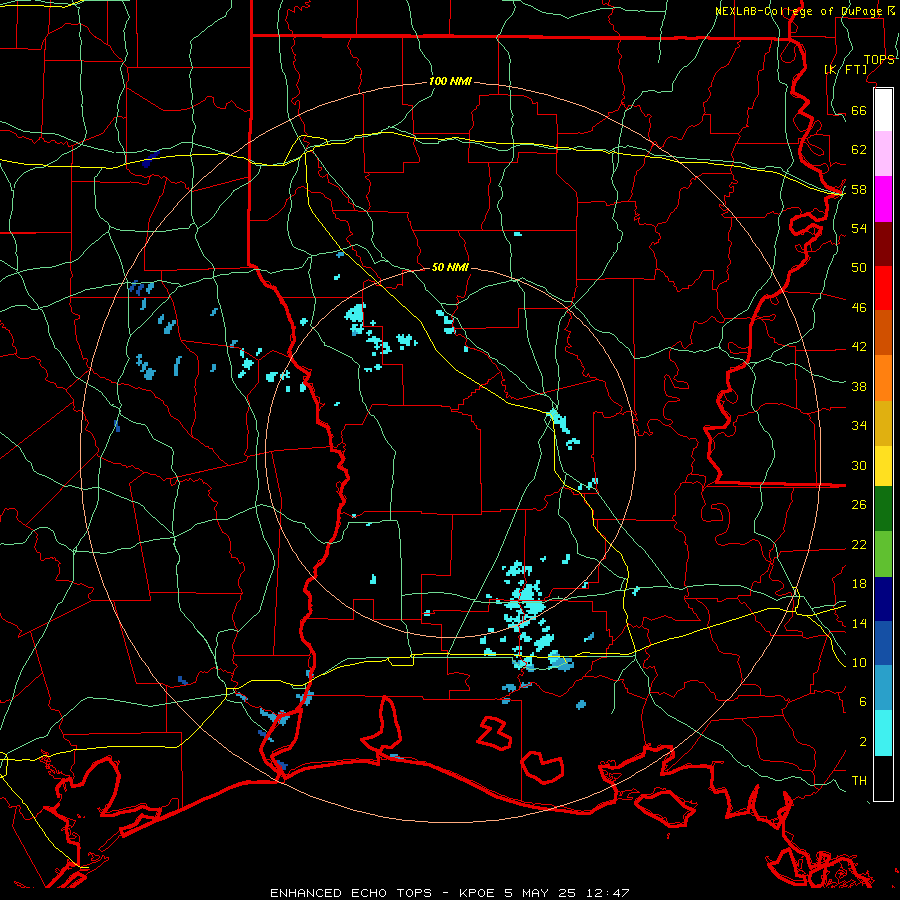Screen dimensions: 900x900
Task: Click the orange swatch below 42
Action: click(883, 377)
